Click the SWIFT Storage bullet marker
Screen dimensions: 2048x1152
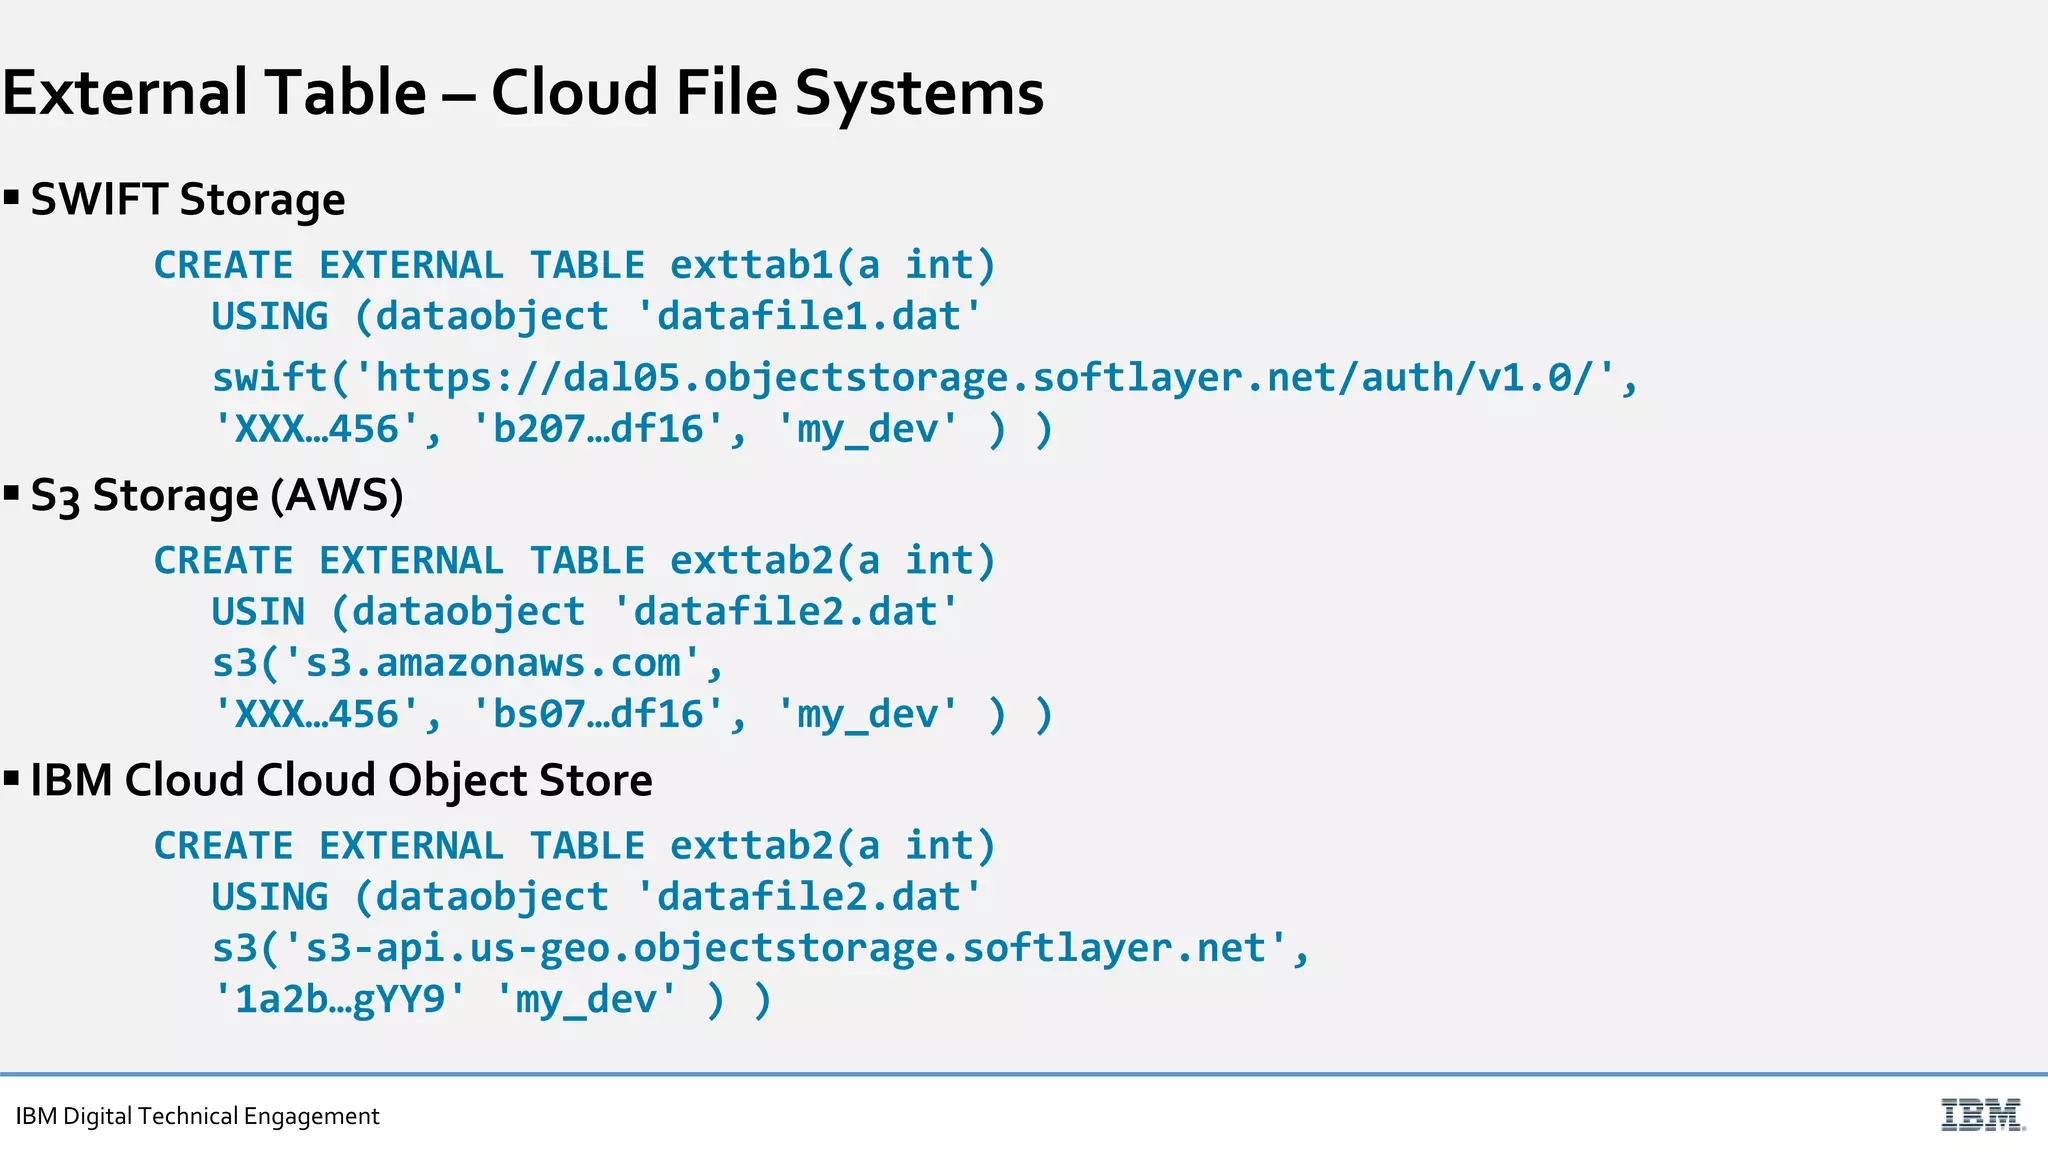pos(12,196)
